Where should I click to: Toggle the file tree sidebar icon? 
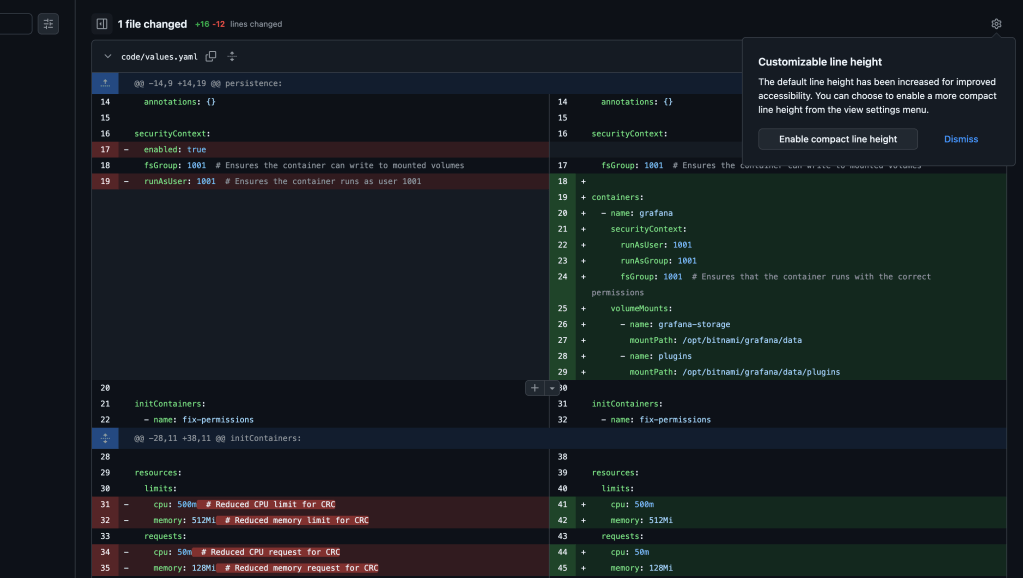[102, 24]
